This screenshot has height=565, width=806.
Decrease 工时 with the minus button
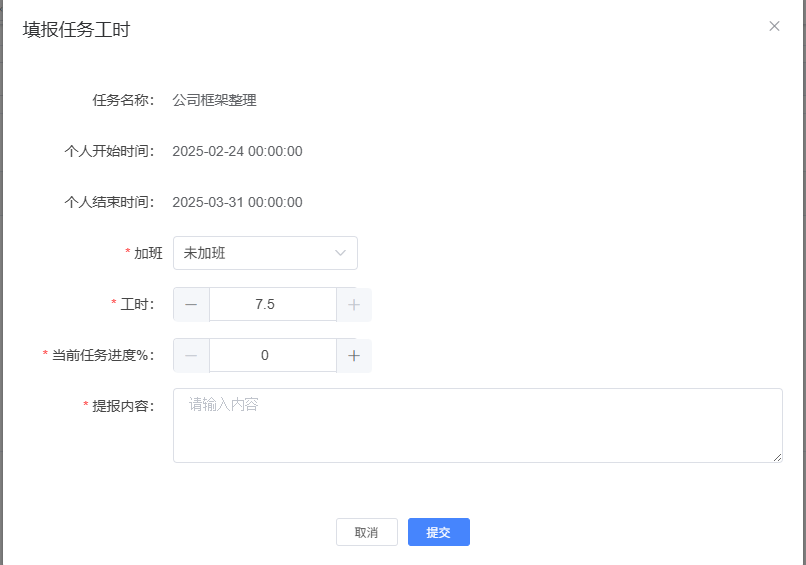(191, 304)
